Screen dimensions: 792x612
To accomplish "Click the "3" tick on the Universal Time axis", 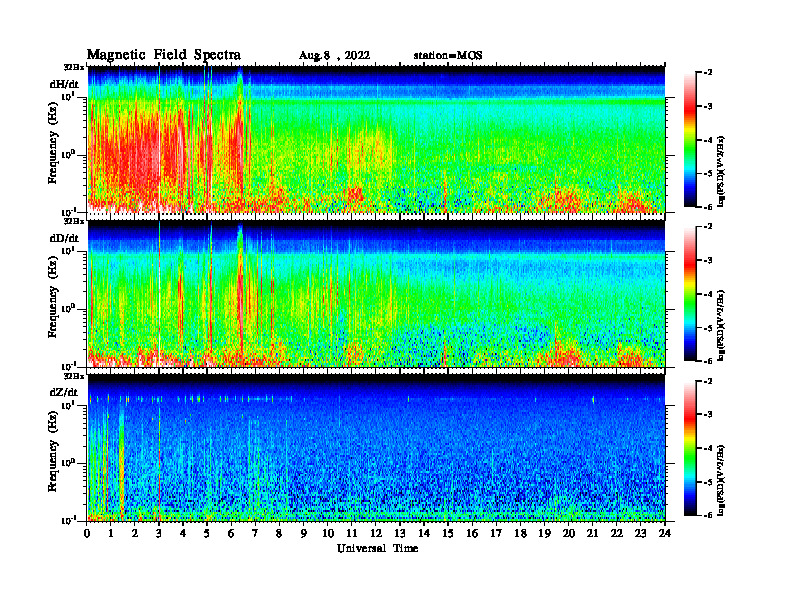I will click(x=159, y=534).
